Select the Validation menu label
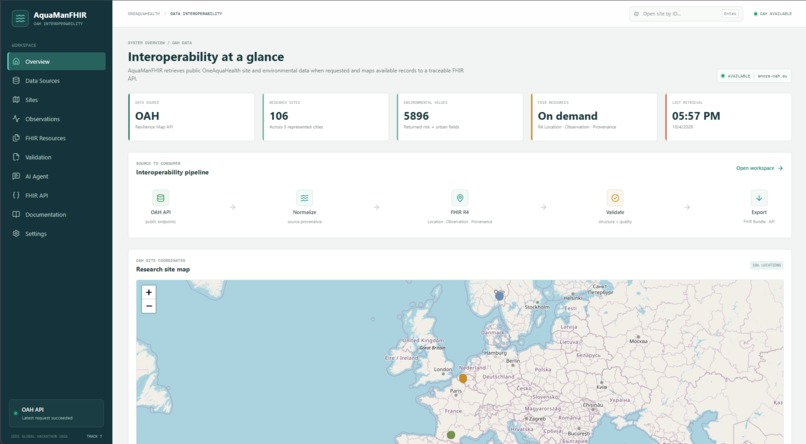 (38, 157)
